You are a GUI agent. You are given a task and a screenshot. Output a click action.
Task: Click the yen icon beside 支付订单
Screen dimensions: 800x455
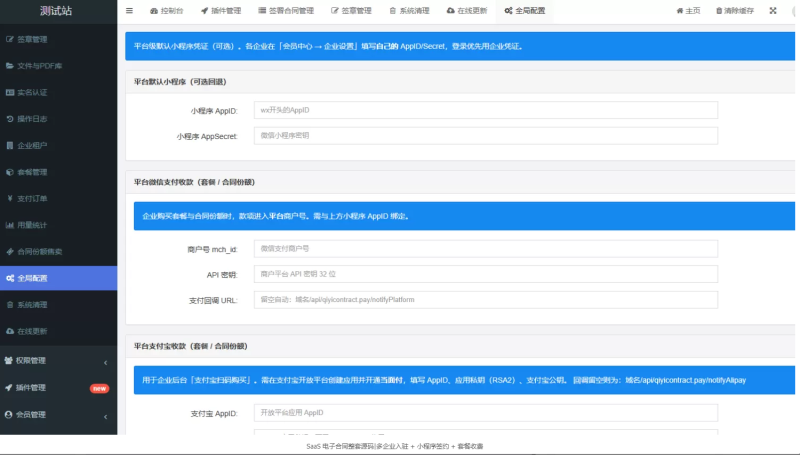pos(10,198)
